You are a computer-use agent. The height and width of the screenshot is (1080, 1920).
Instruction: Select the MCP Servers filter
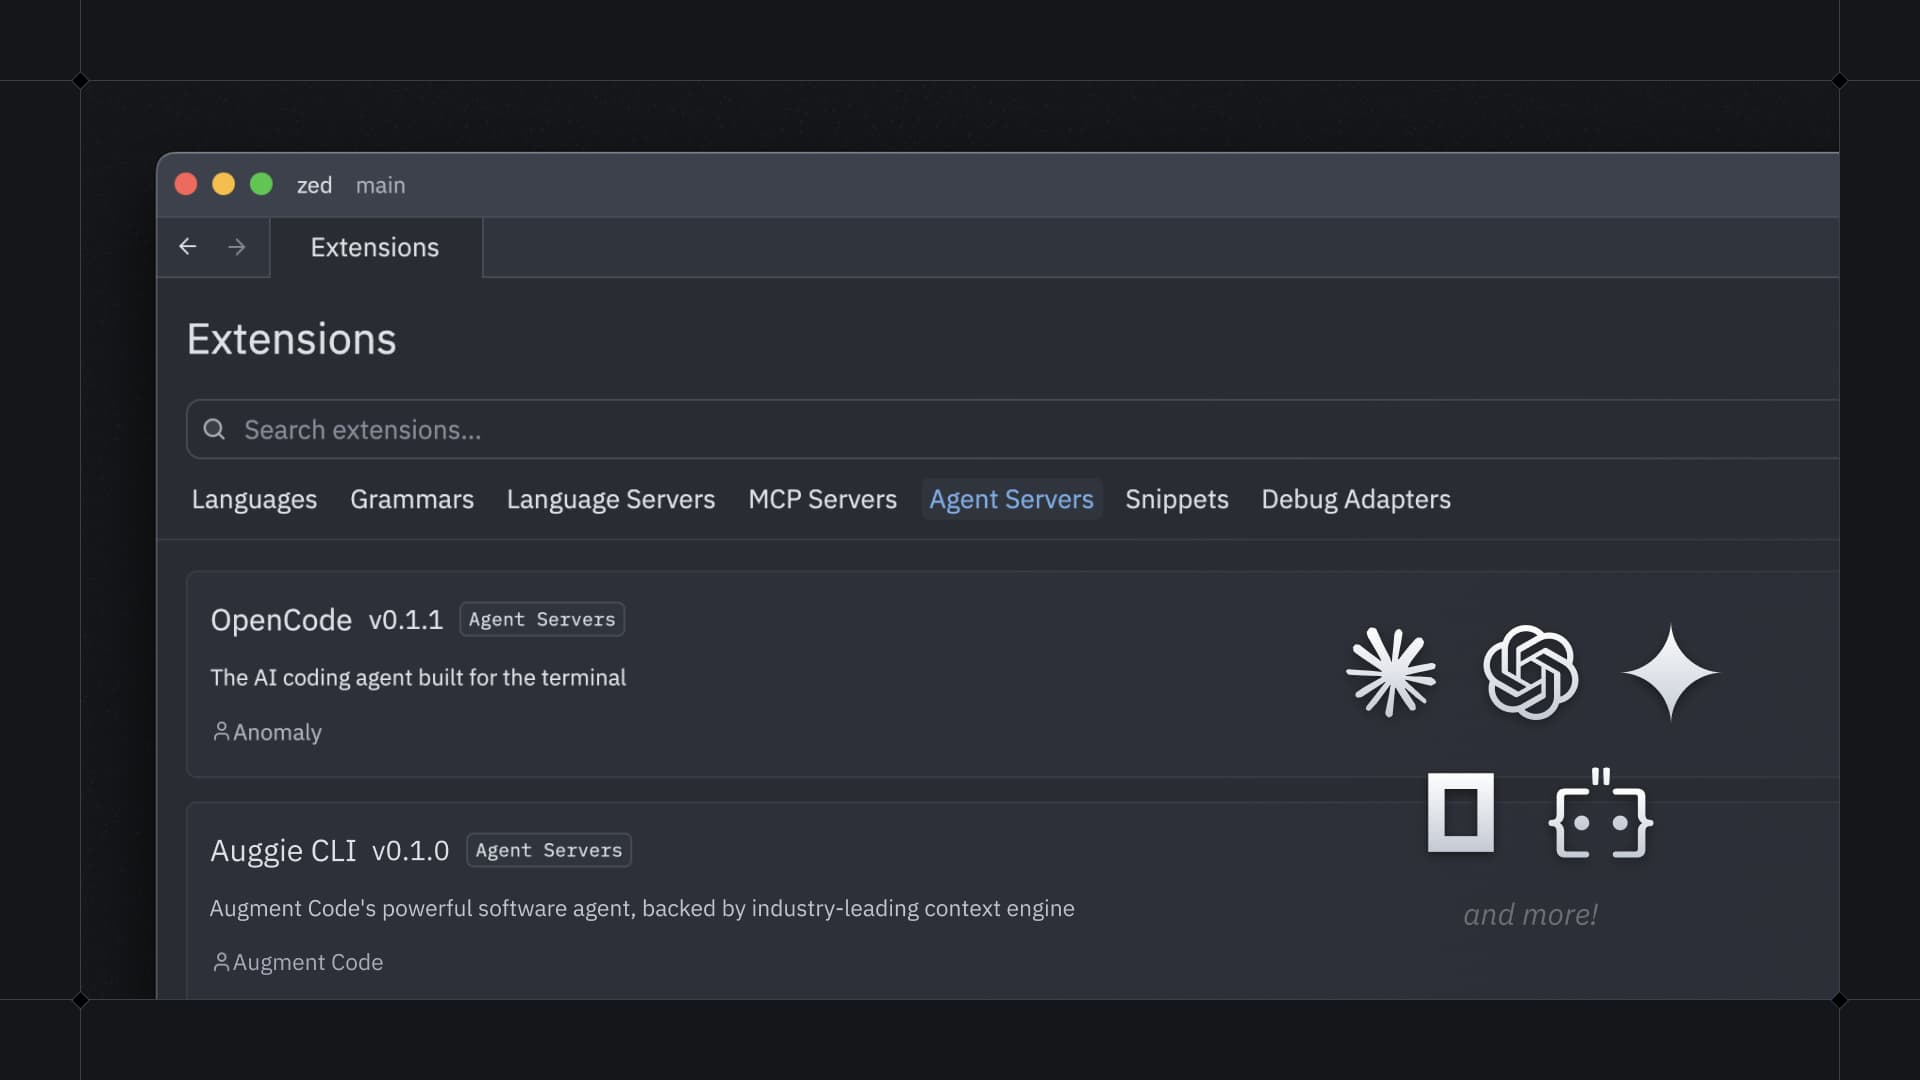[x=822, y=499]
